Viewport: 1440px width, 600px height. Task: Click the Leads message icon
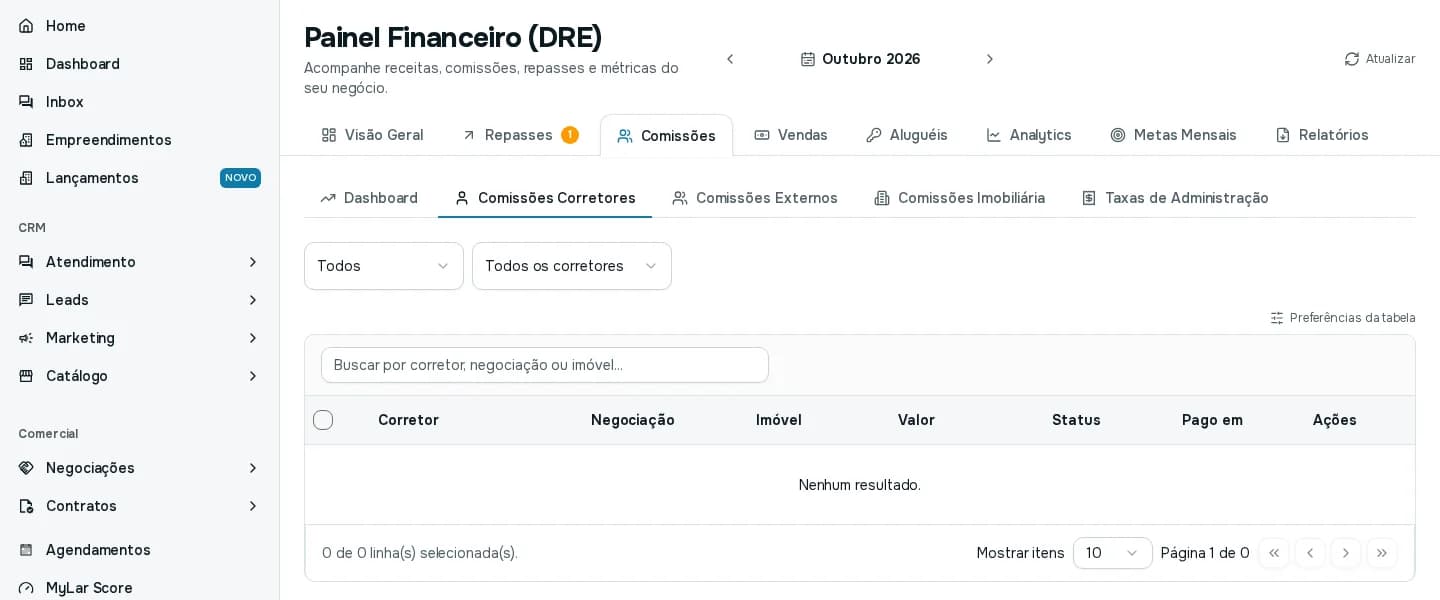click(26, 300)
